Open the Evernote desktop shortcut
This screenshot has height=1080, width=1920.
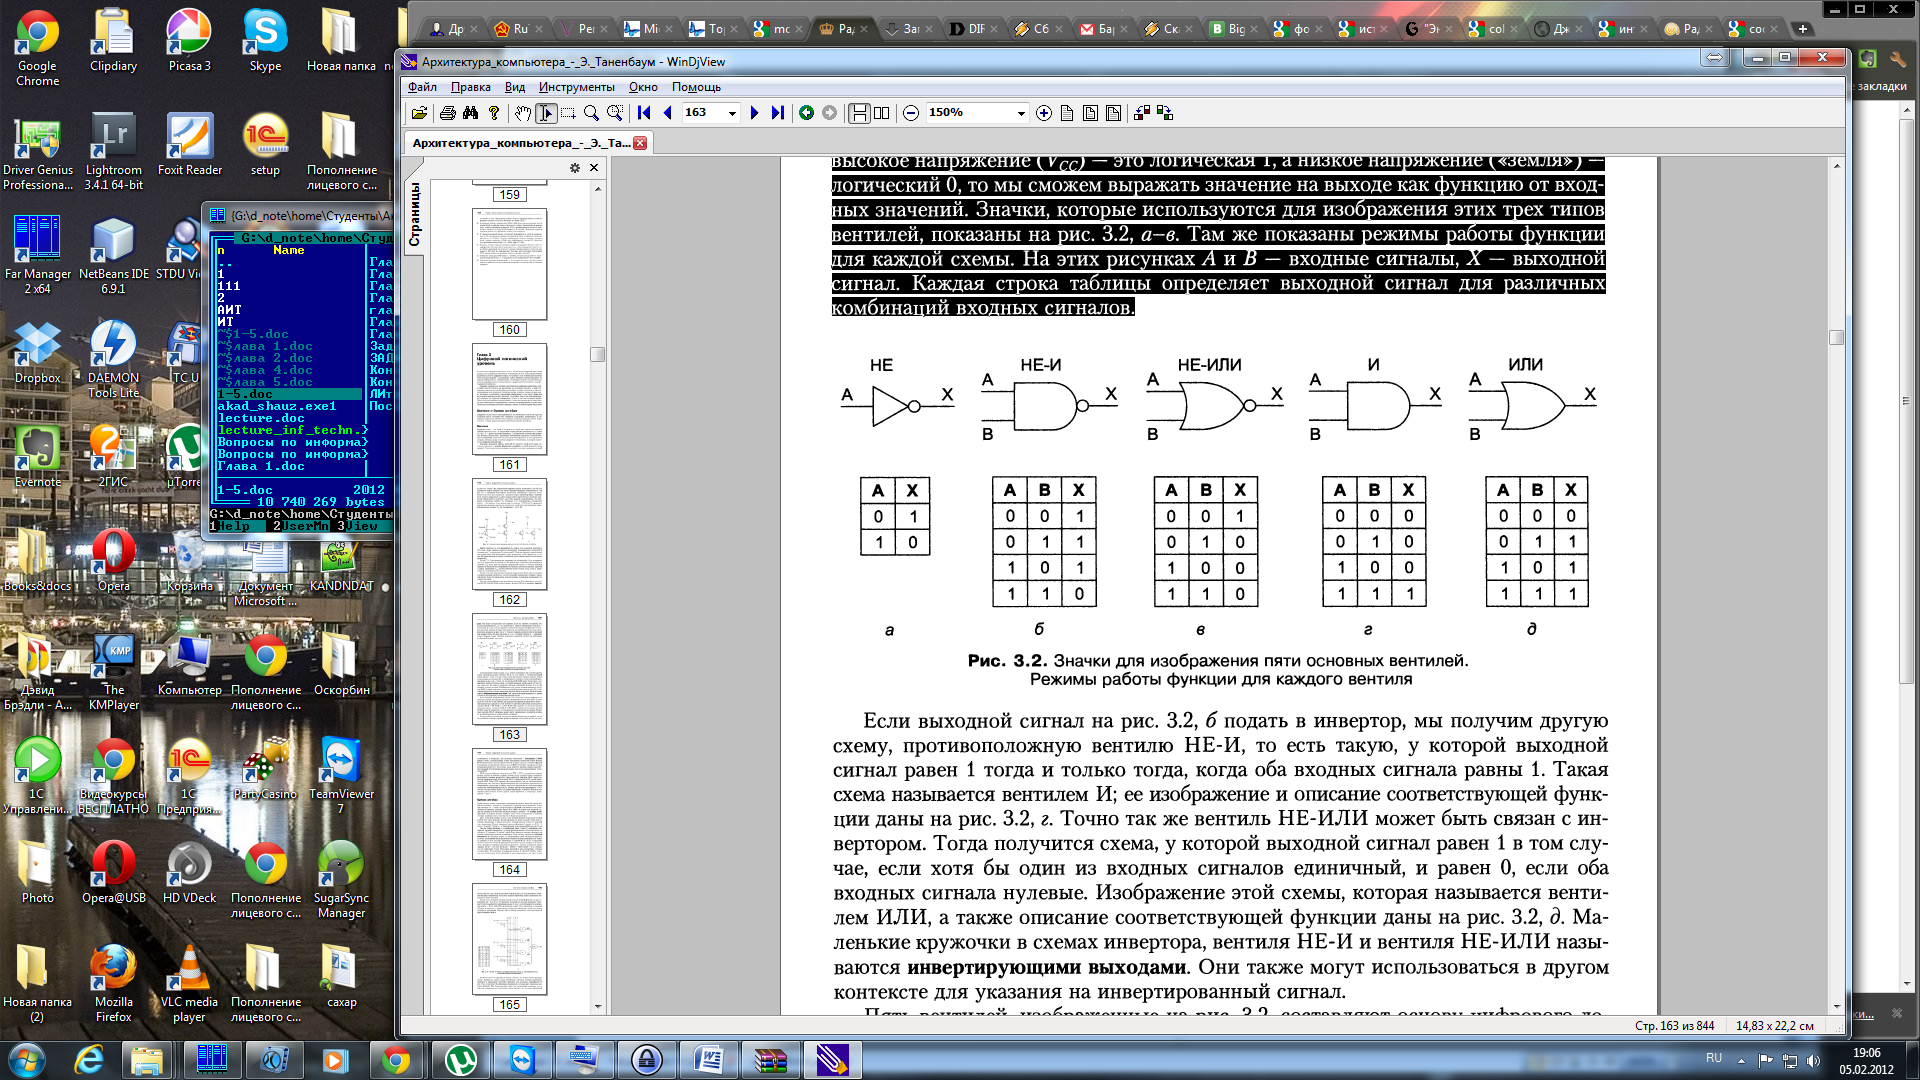click(x=38, y=458)
